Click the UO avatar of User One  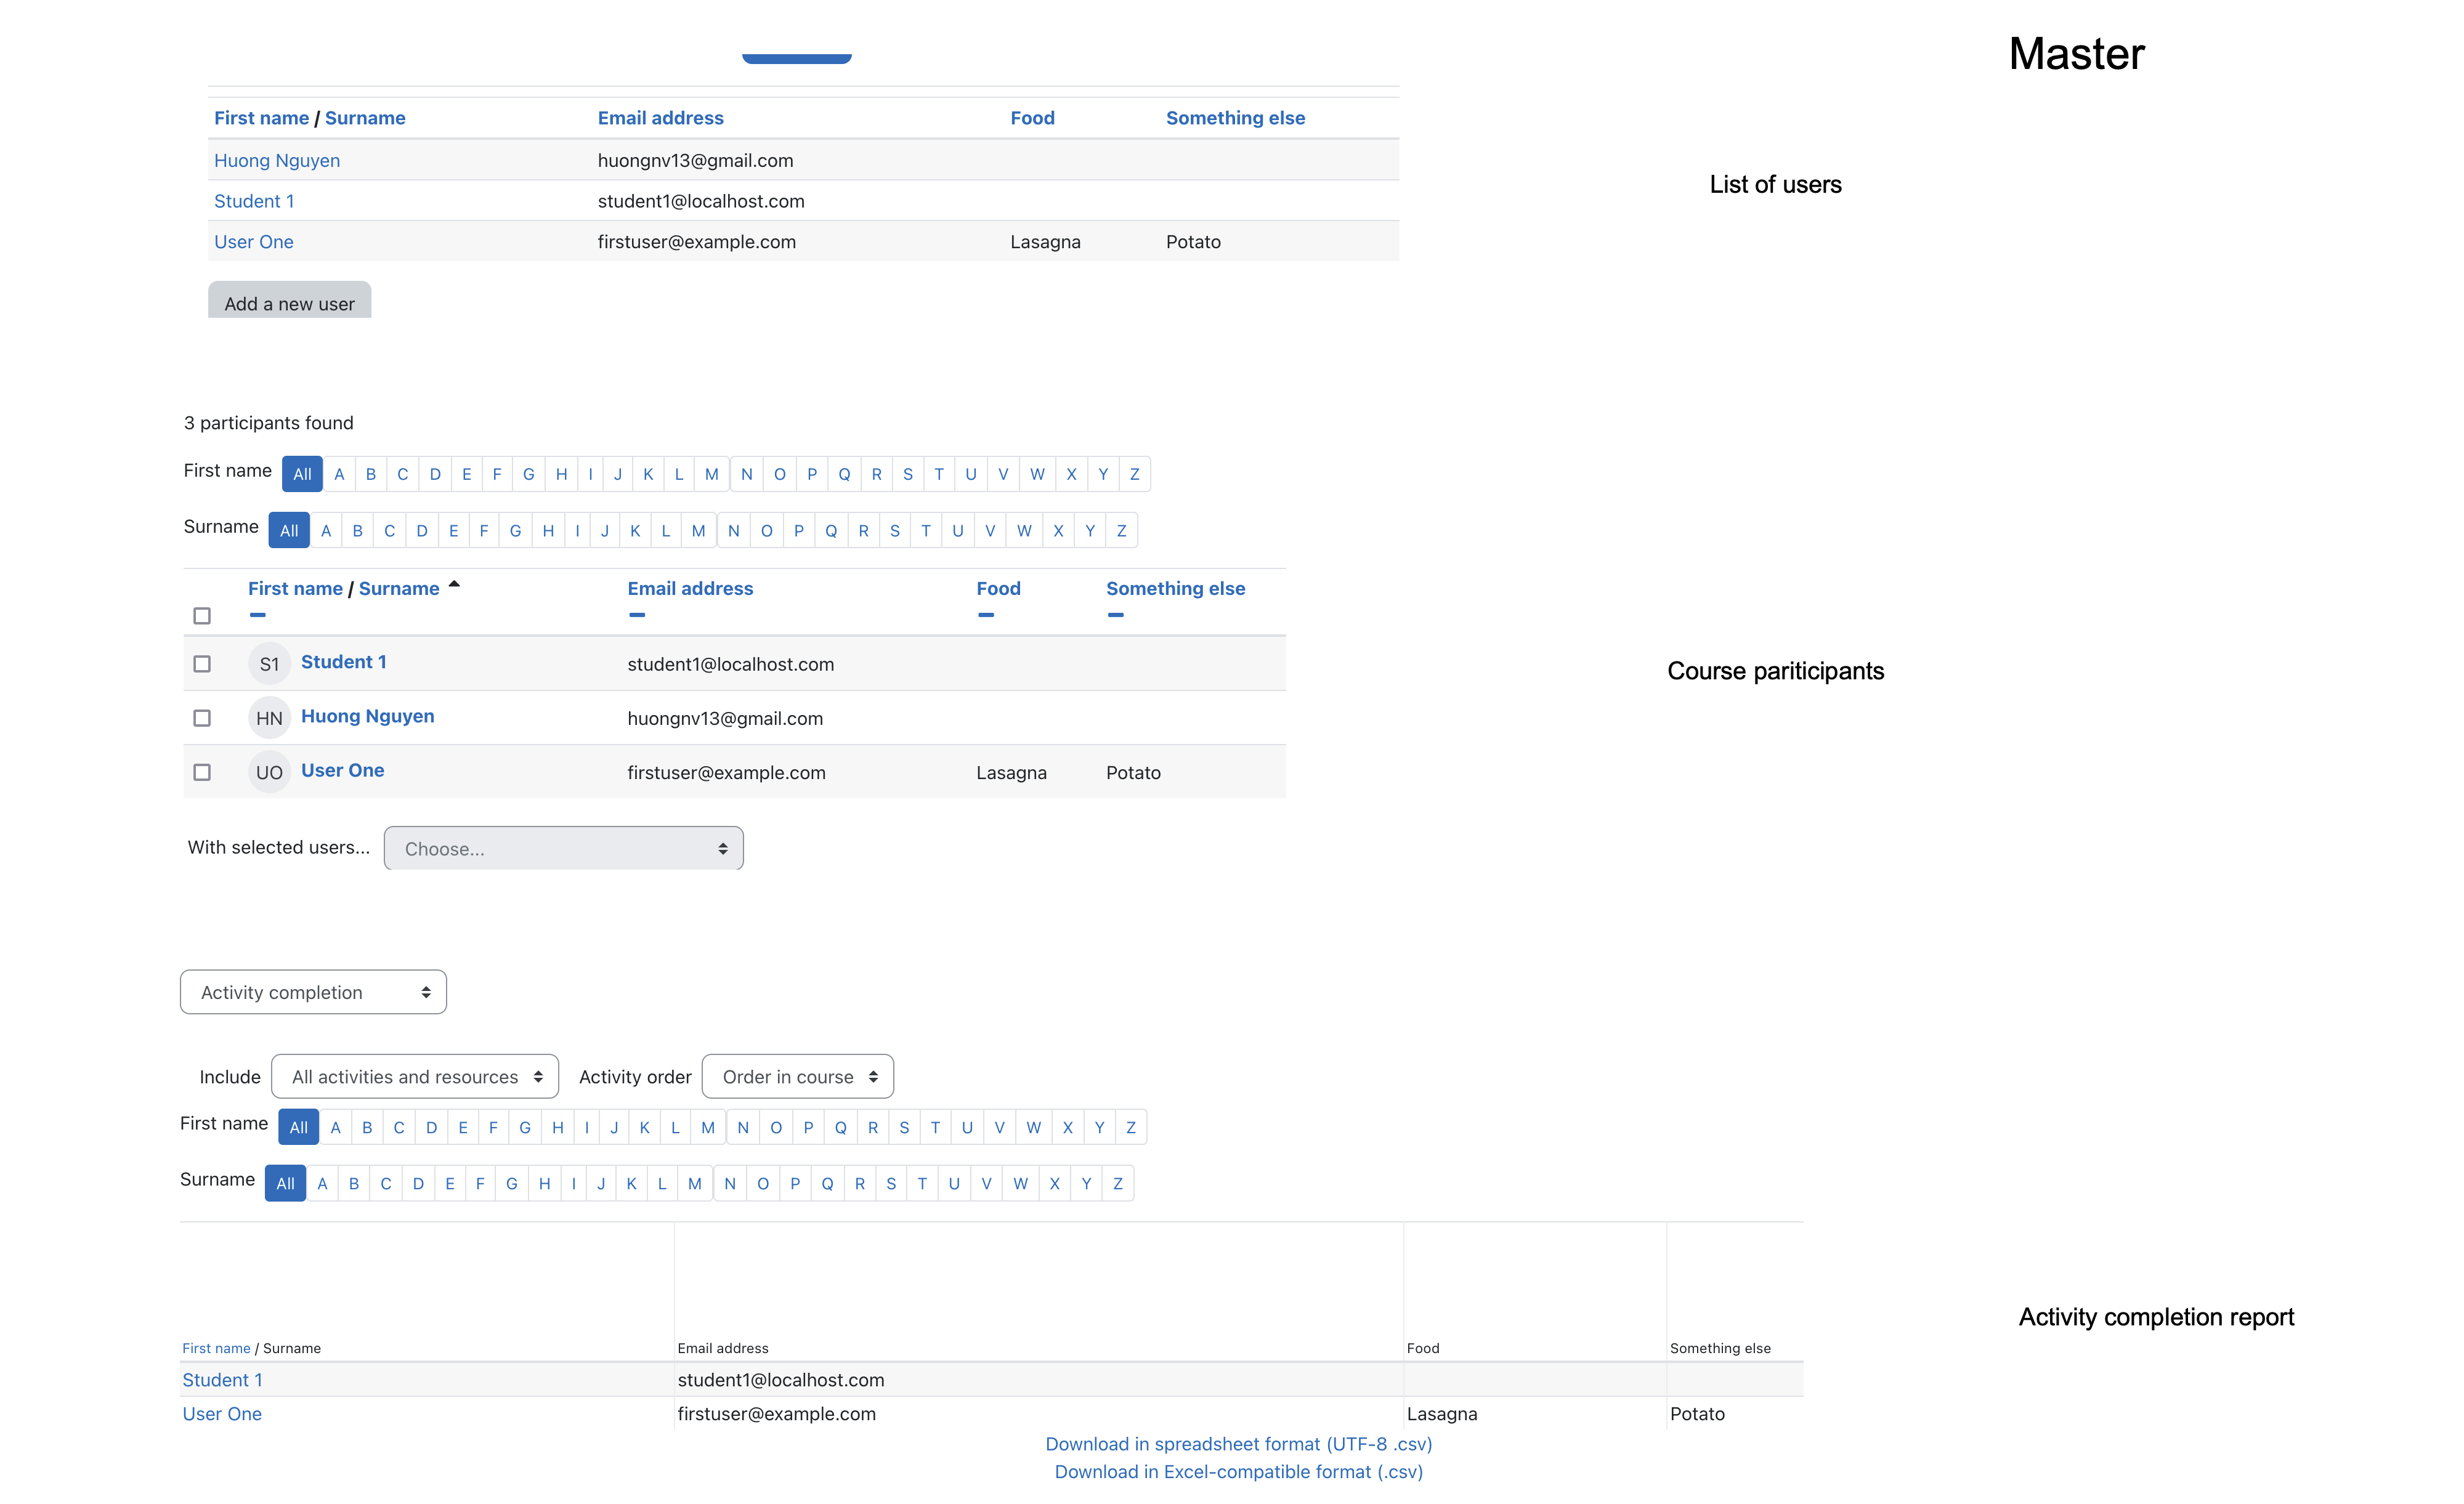[269, 772]
